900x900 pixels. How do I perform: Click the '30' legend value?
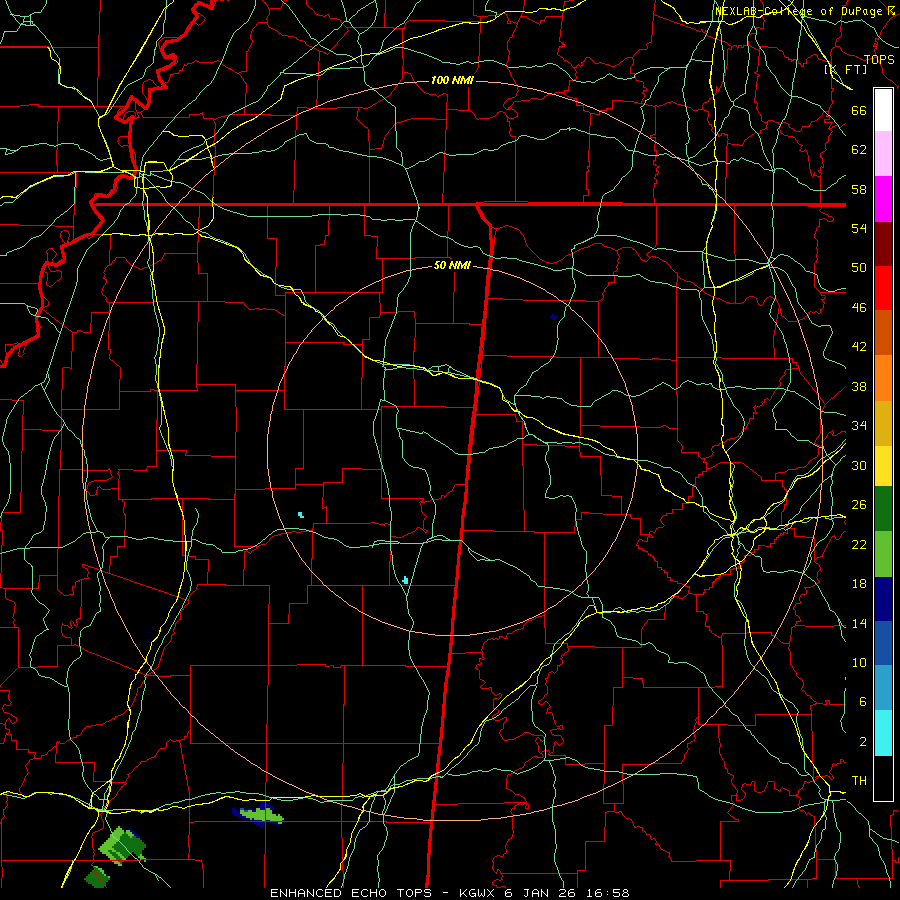[859, 465]
